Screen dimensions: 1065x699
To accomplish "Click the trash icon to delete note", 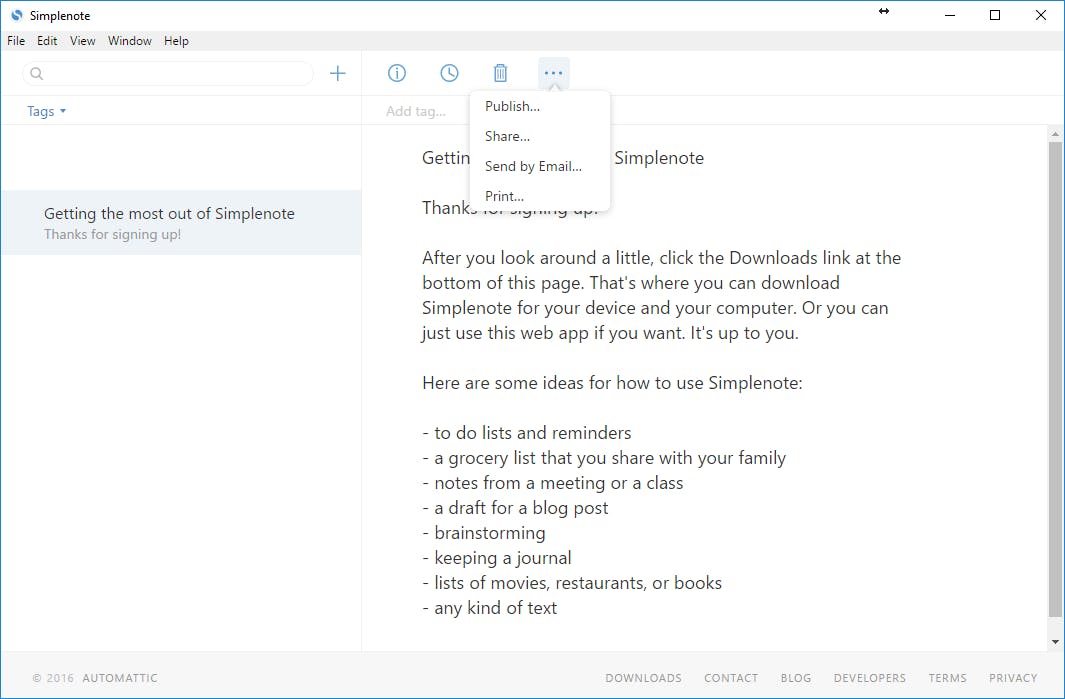I will click(x=501, y=73).
